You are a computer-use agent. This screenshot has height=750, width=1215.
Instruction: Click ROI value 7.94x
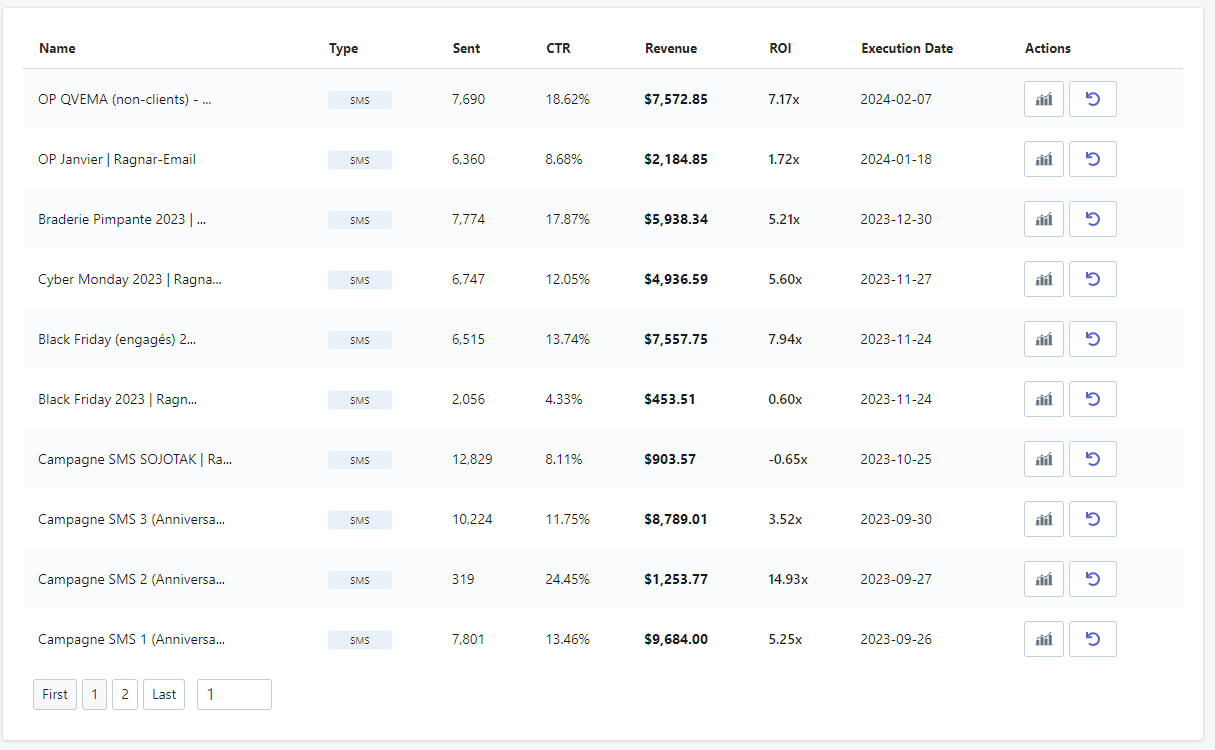tap(785, 339)
